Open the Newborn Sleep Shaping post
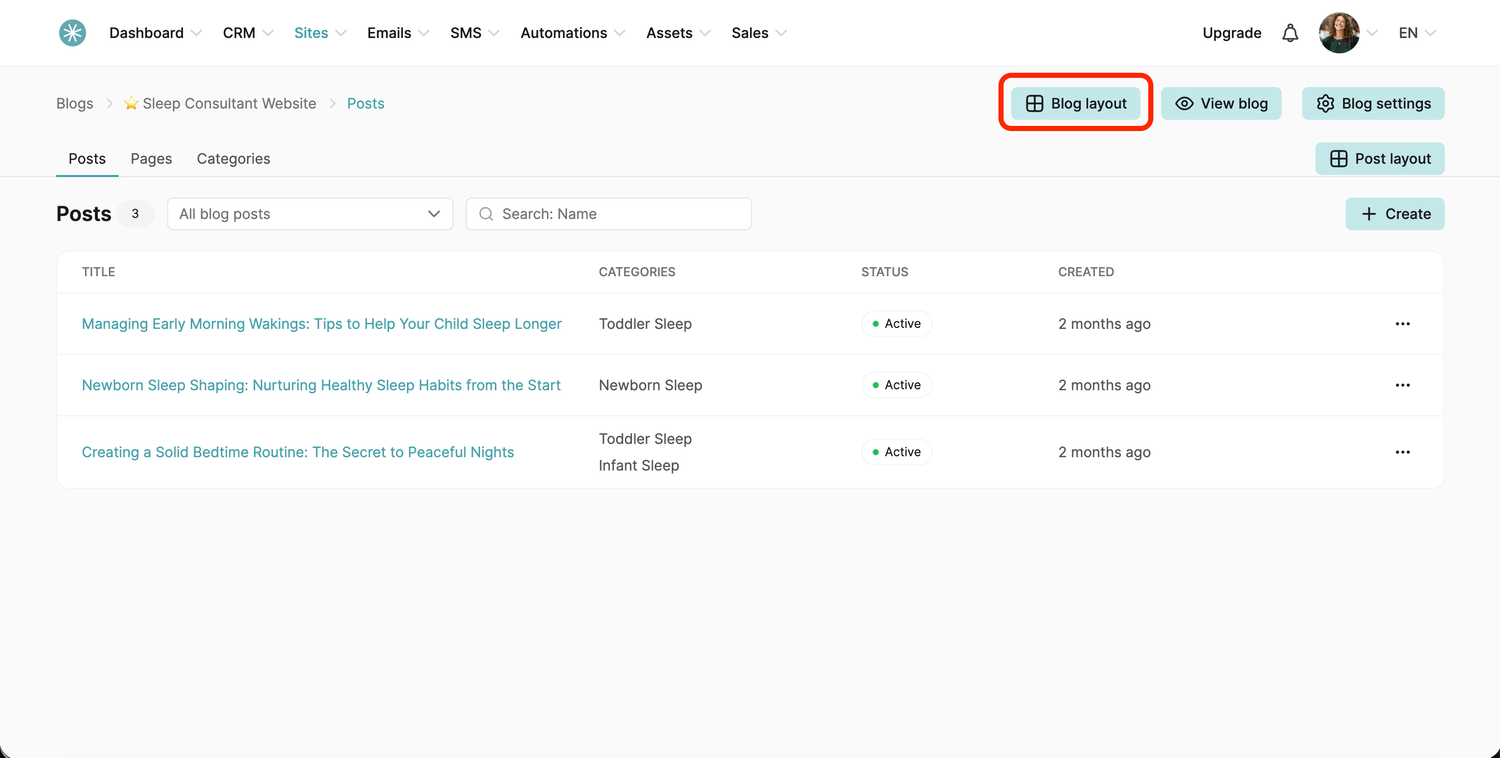 tap(321, 385)
